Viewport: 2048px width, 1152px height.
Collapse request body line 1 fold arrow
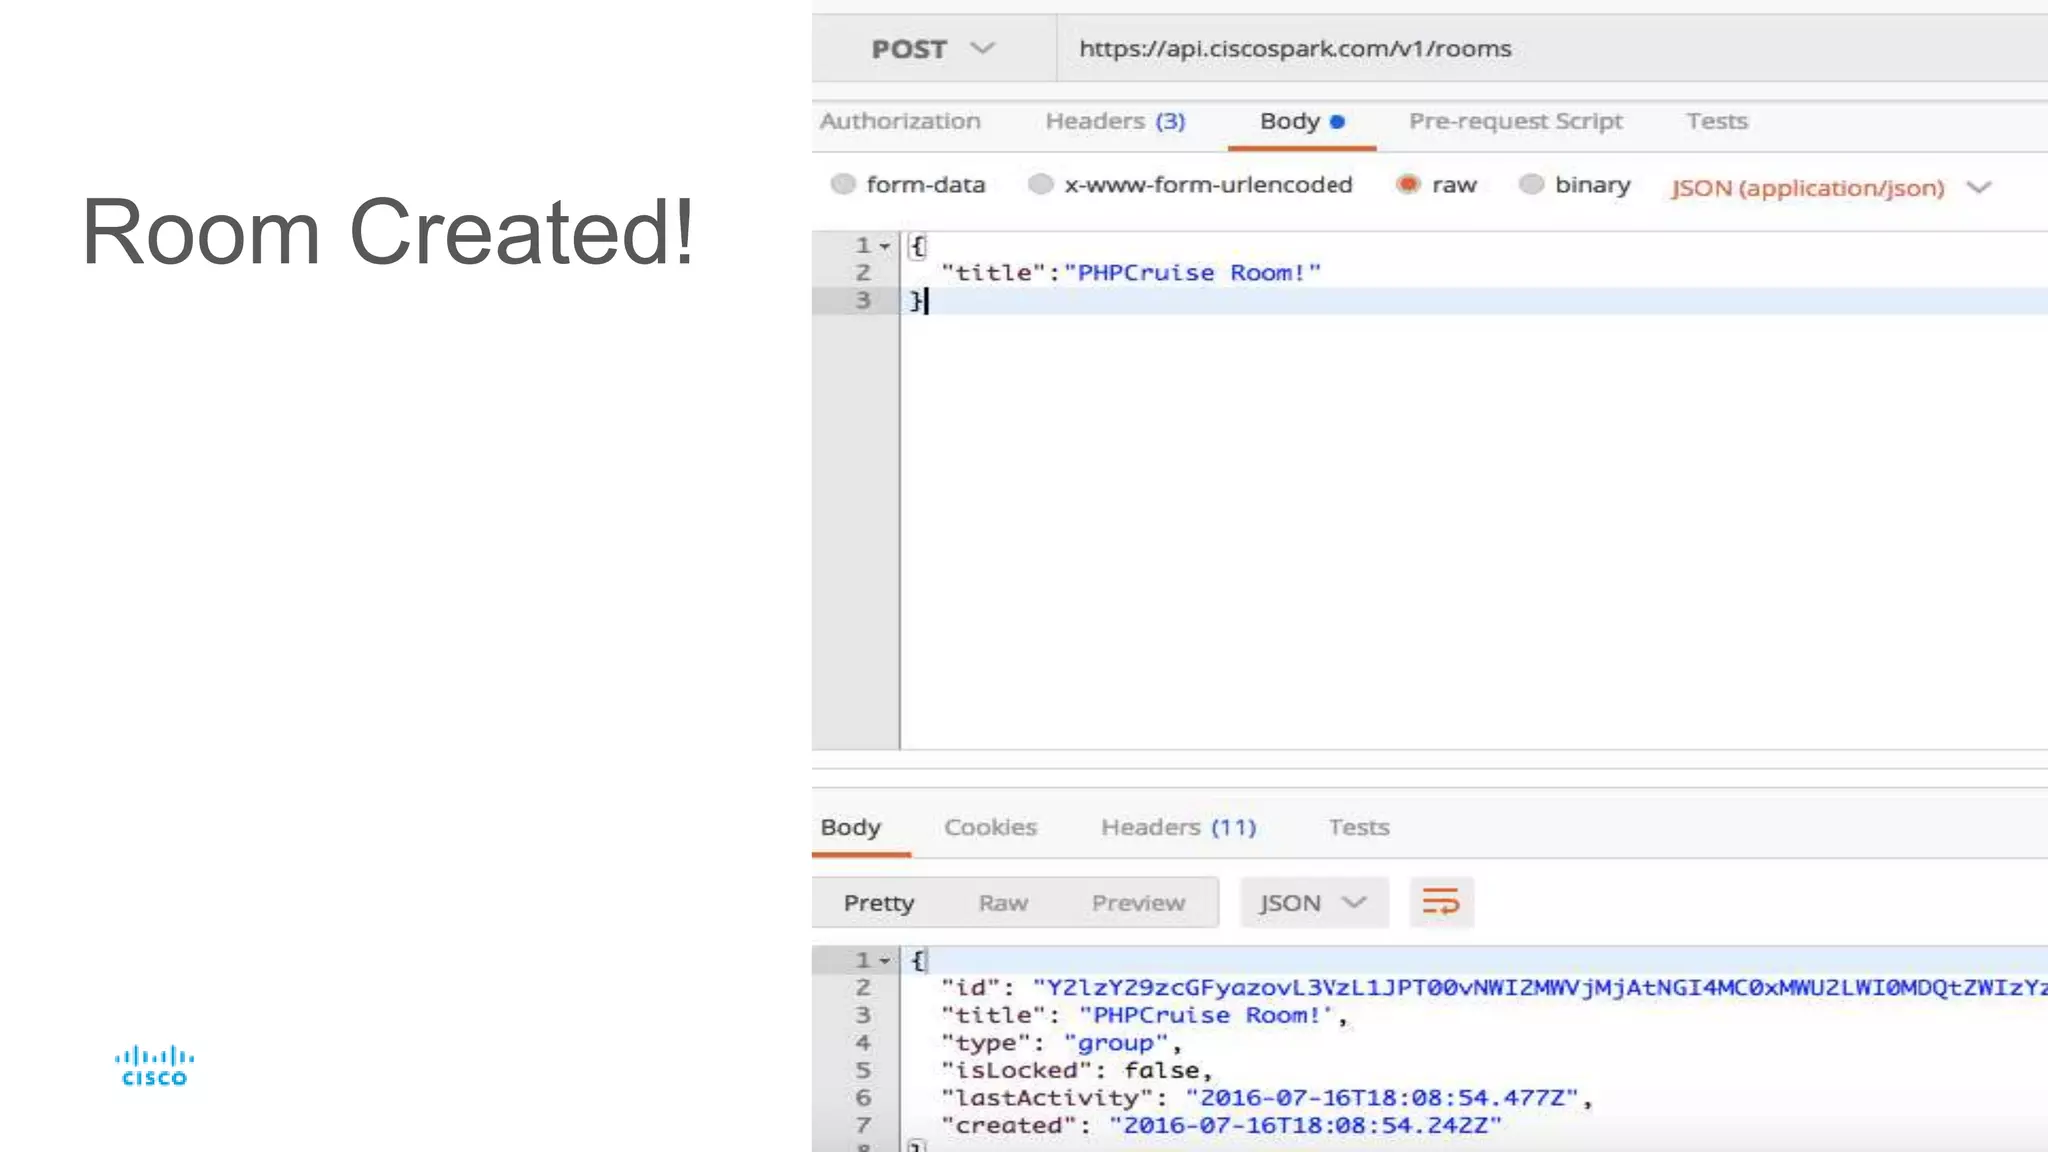click(885, 246)
